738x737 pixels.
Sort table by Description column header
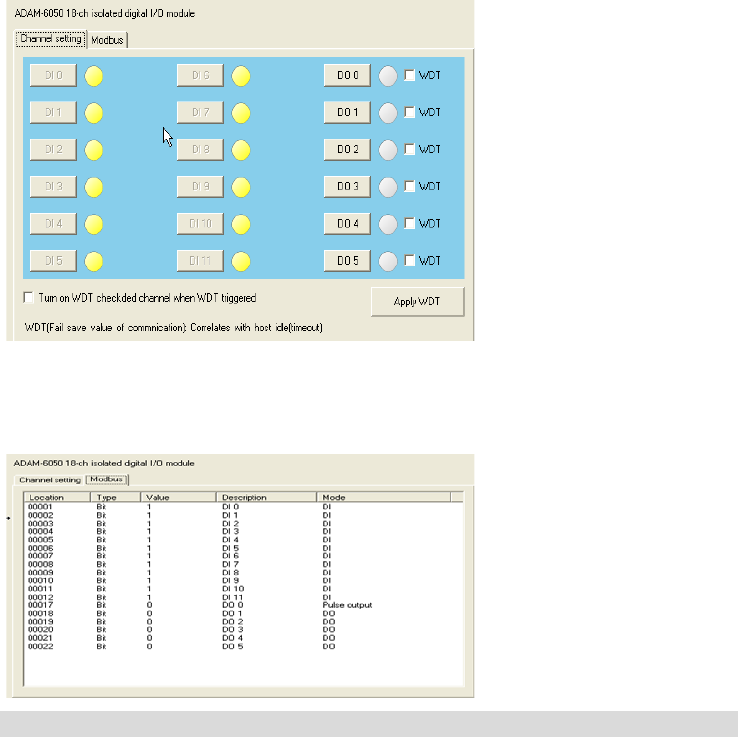click(266, 497)
